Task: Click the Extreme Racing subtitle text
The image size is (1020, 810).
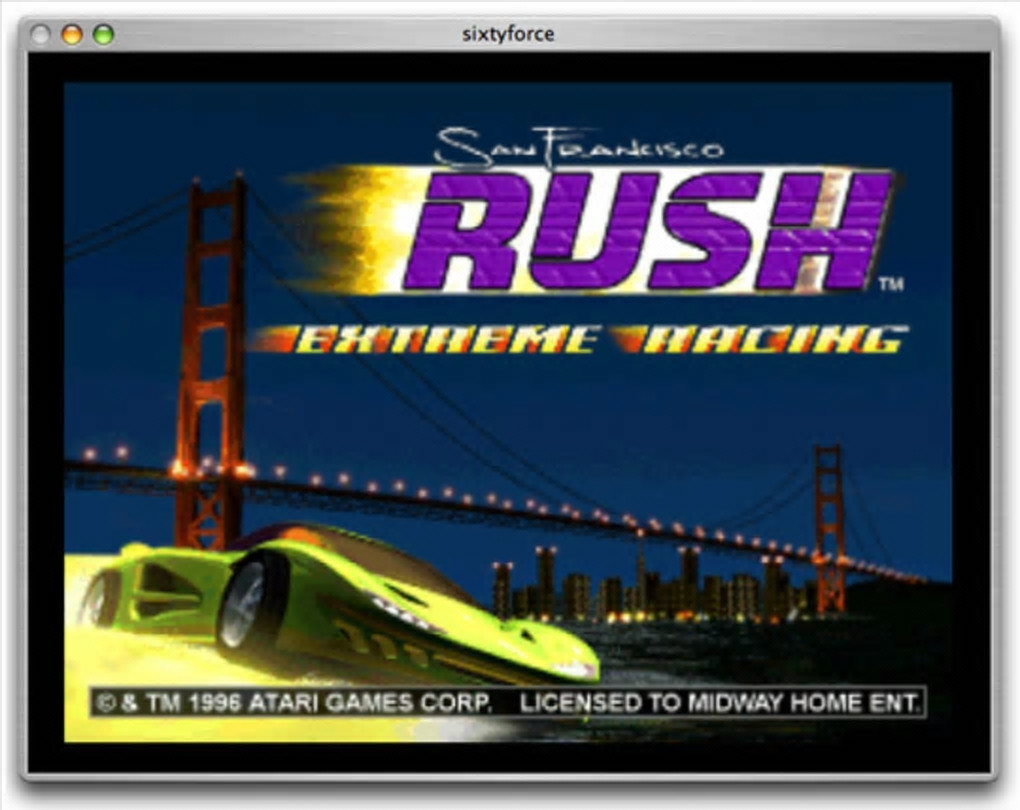Action: click(x=579, y=339)
